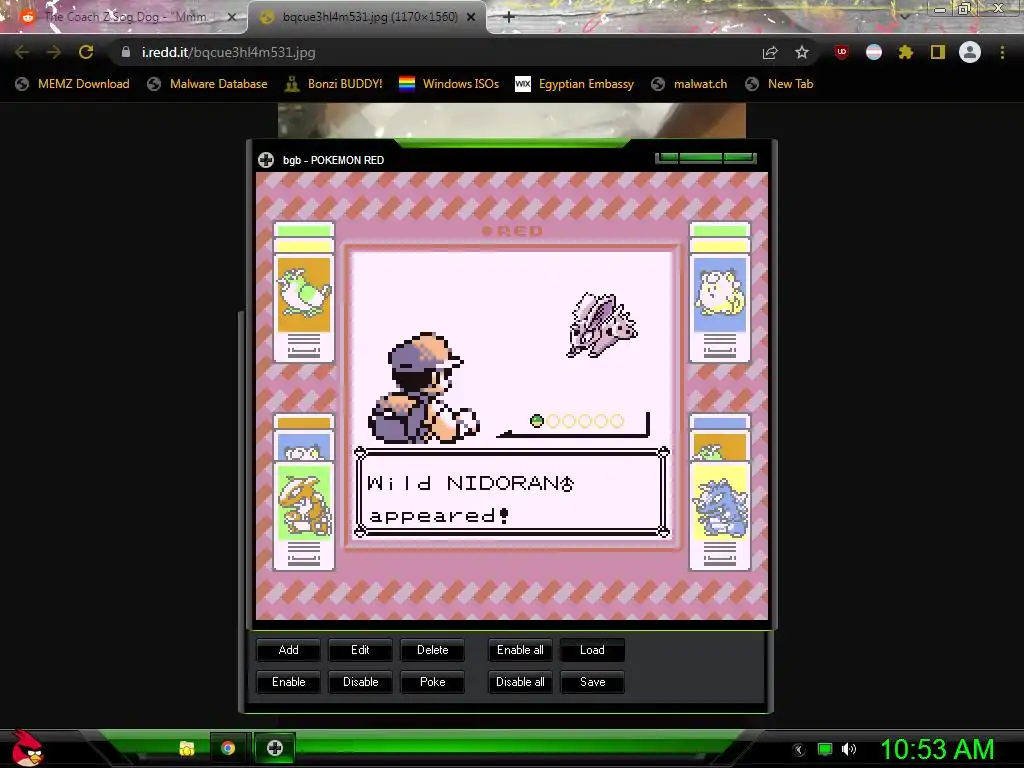Click the Kangaskhan card in game border
1024x768 pixels.
[304, 515]
